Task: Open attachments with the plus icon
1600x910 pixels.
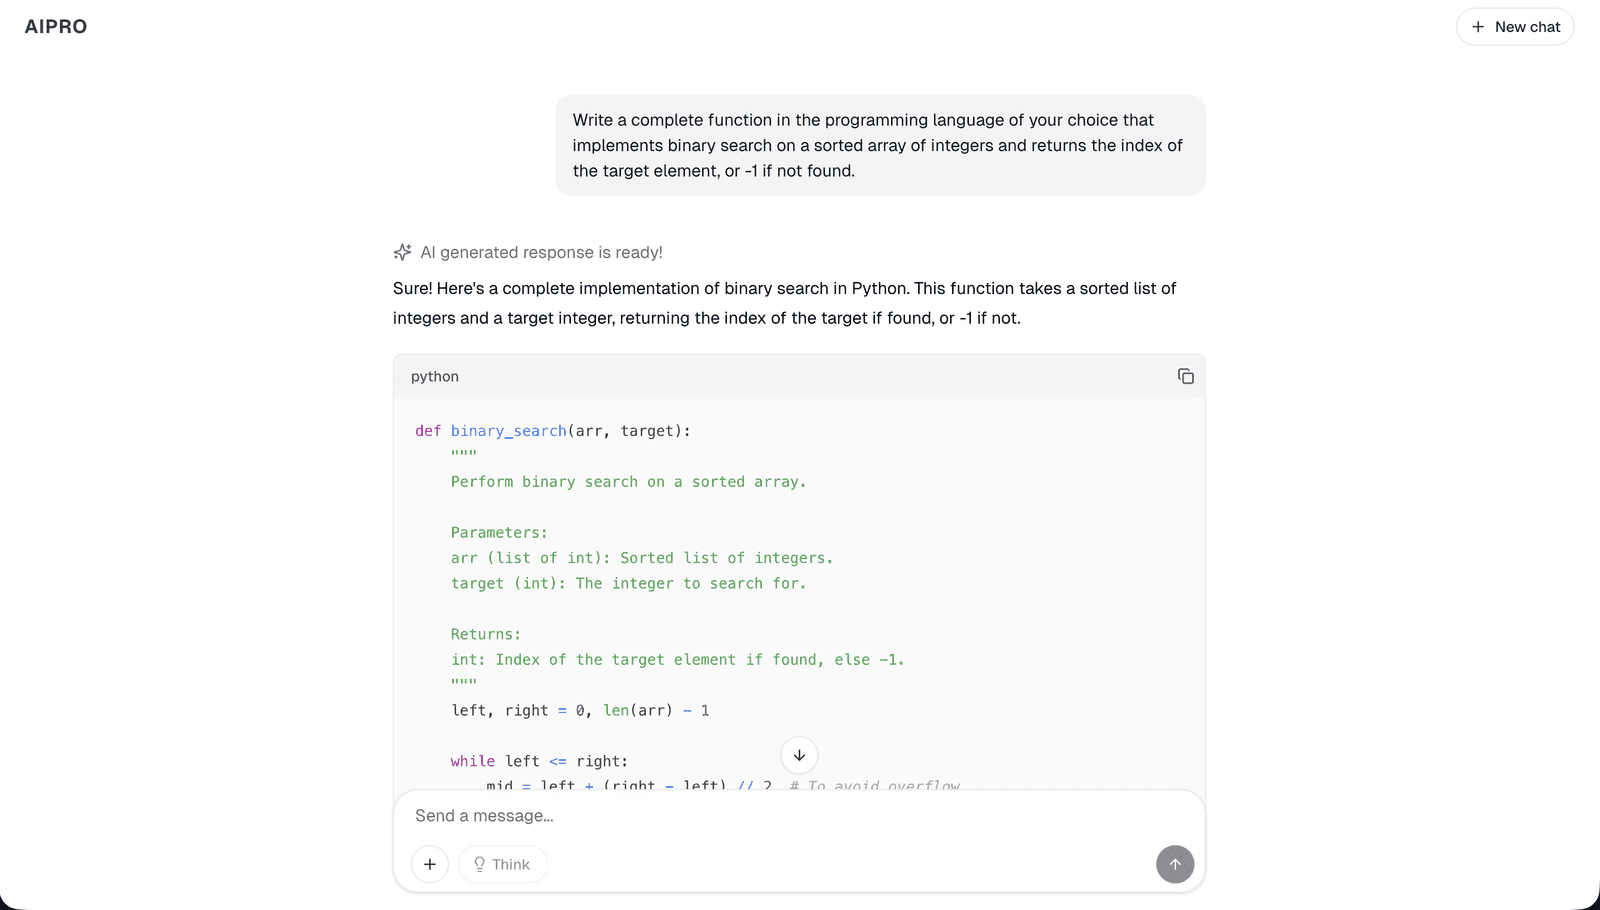Action: (x=430, y=864)
